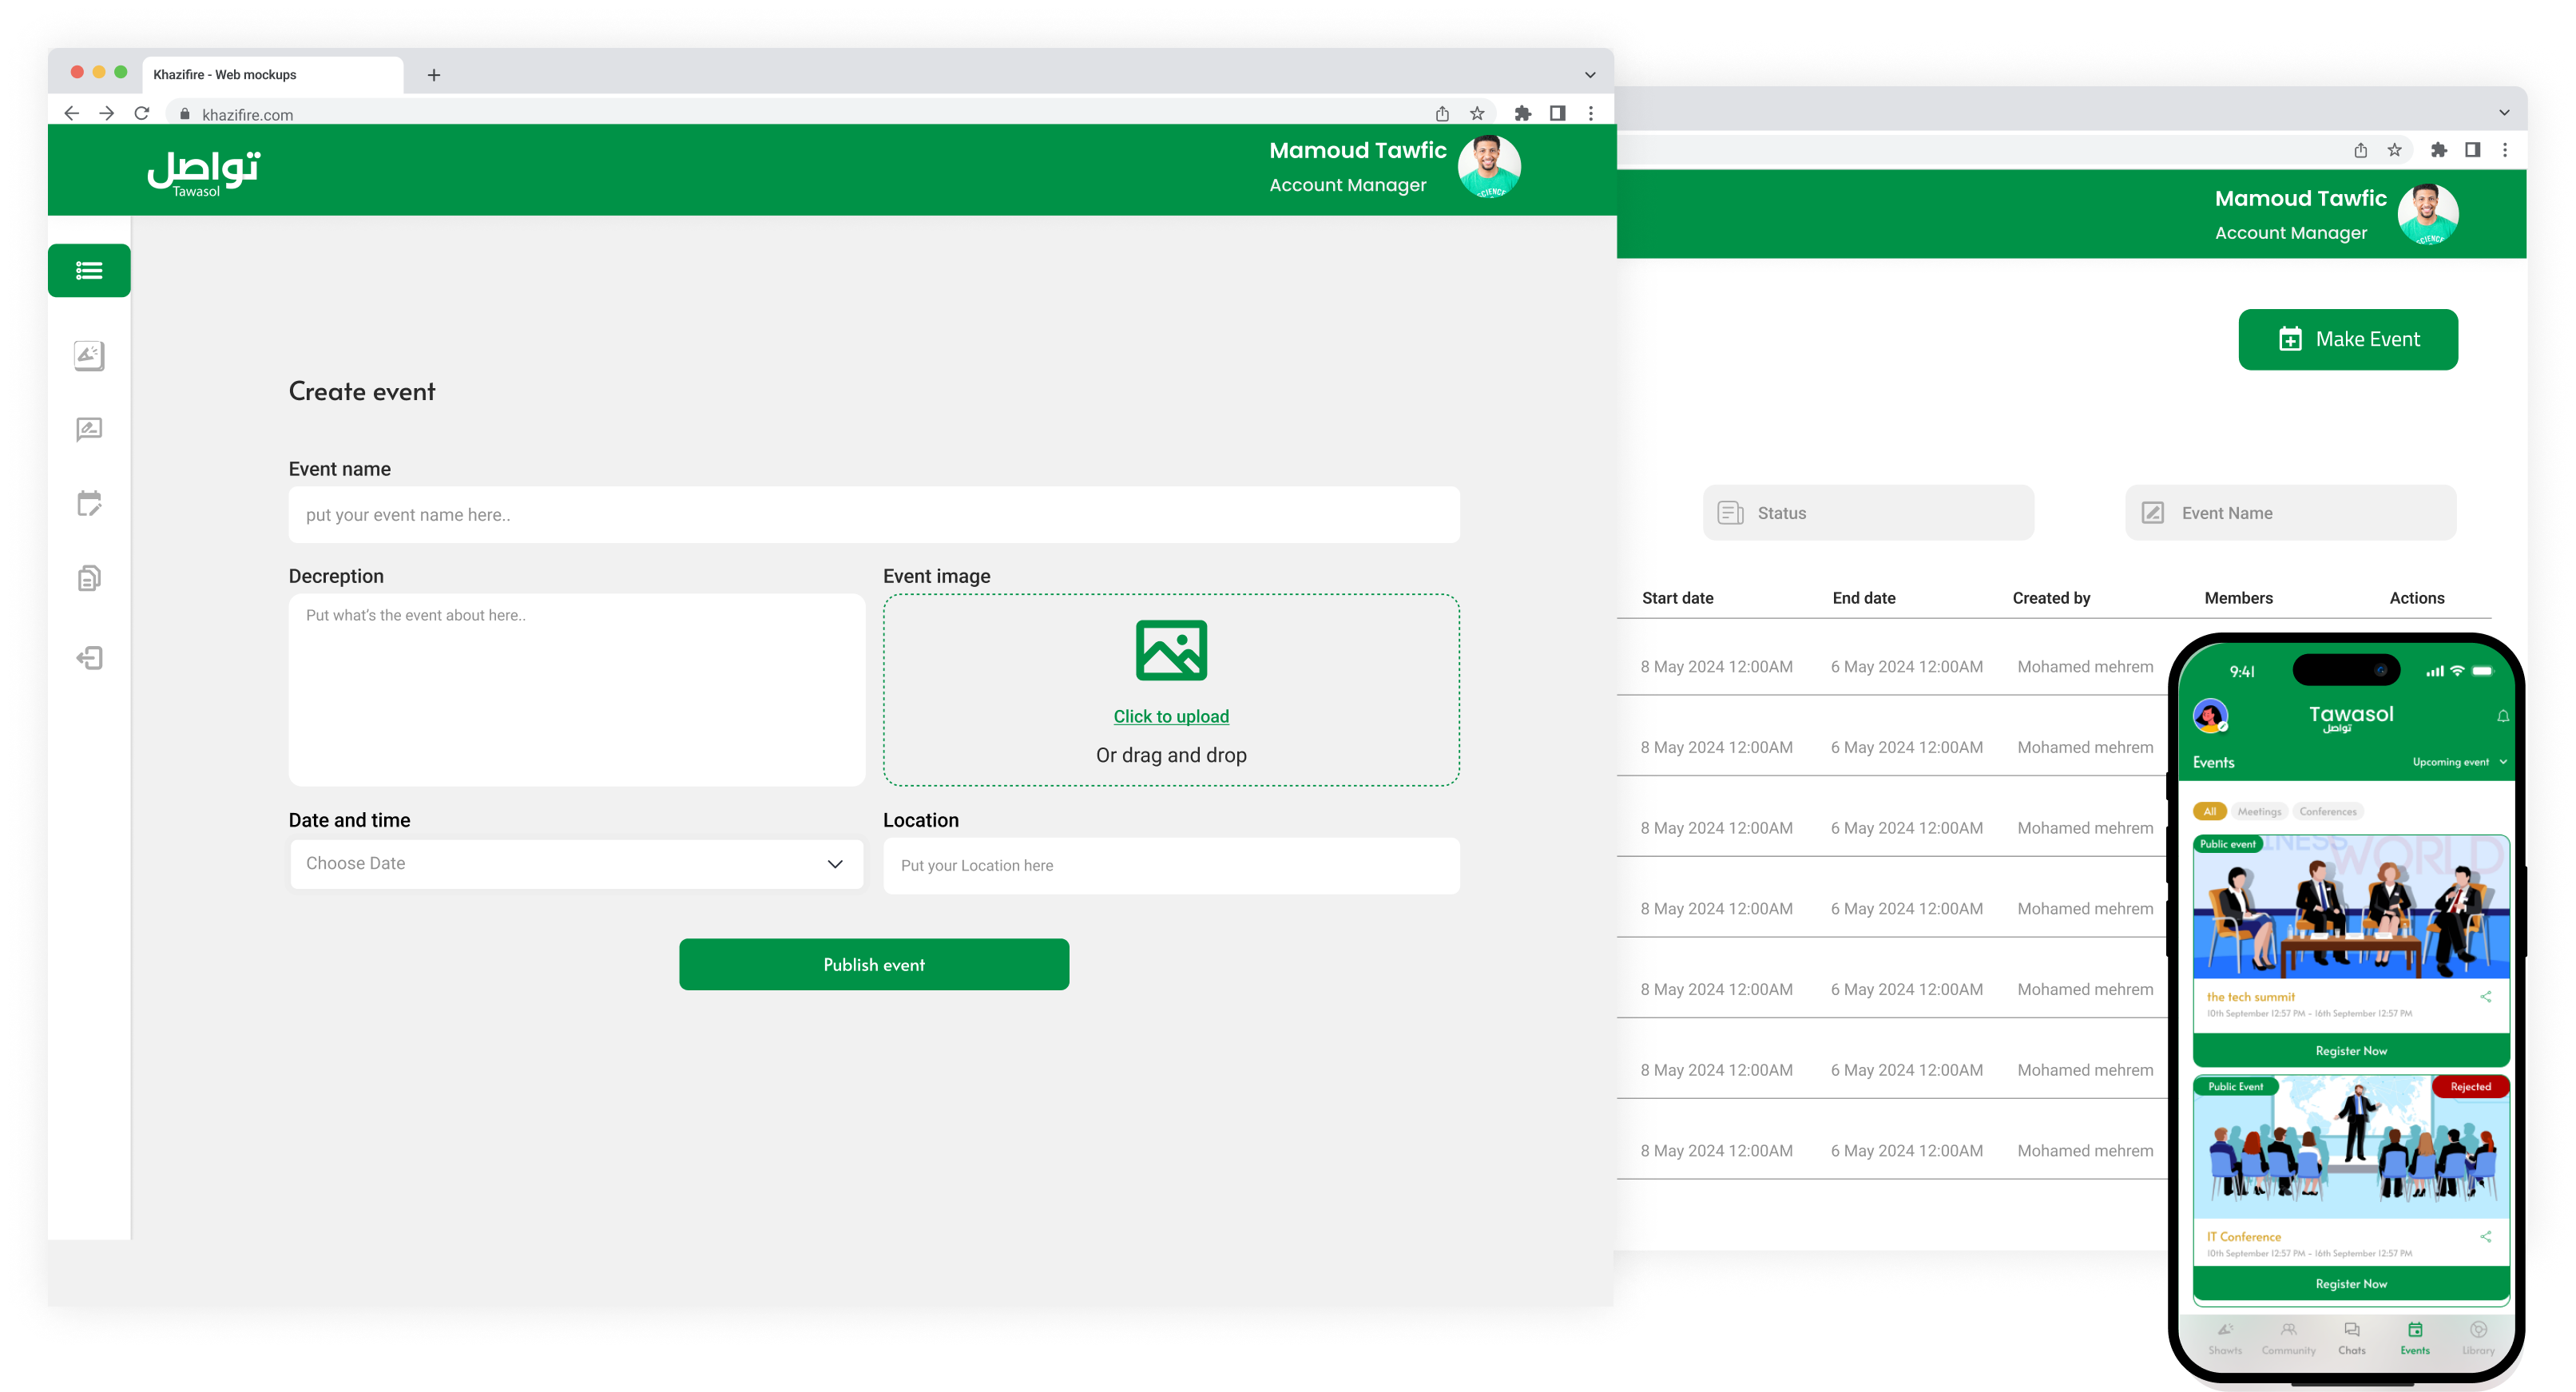Click the Actions column header
Image resolution: width=2576 pixels, height=1392 pixels.
[2416, 598]
